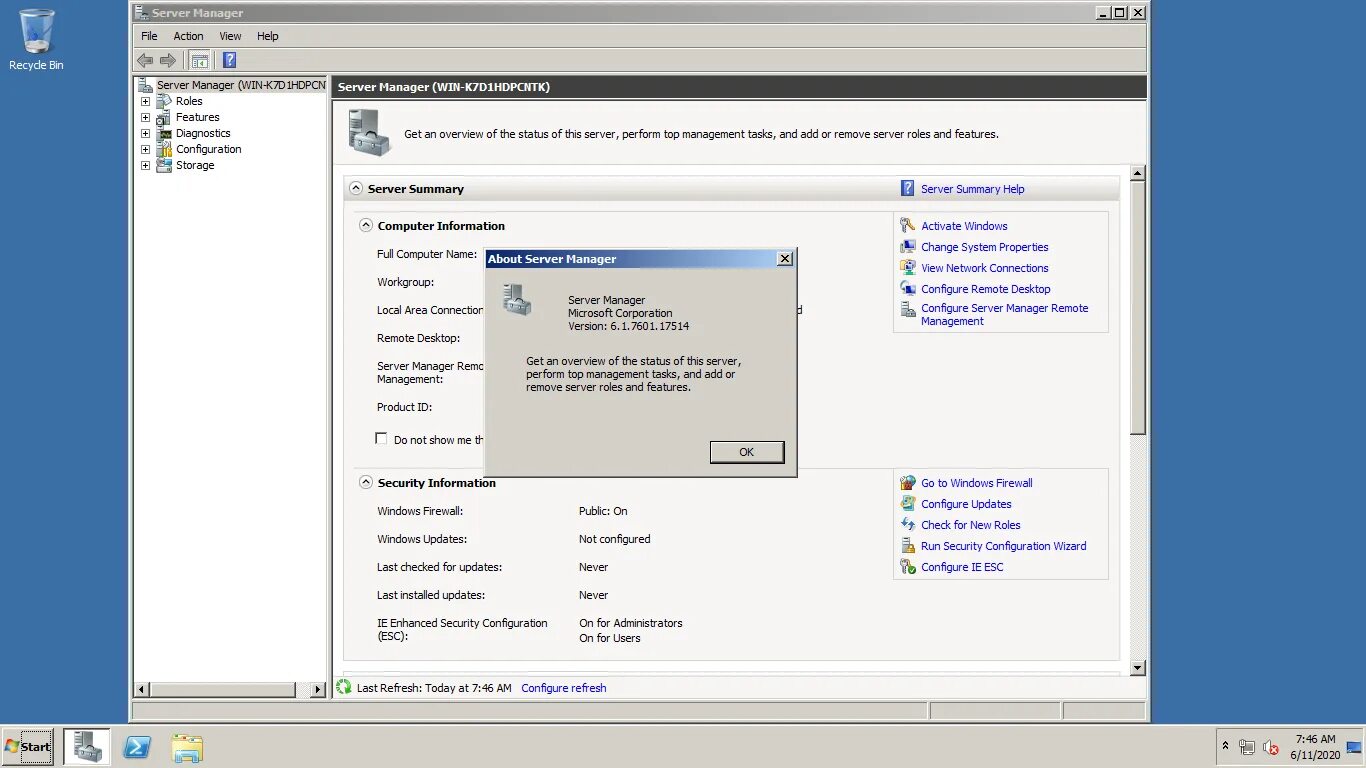Collapse the Server Summary section
This screenshot has width=1366, height=768.
point(356,188)
